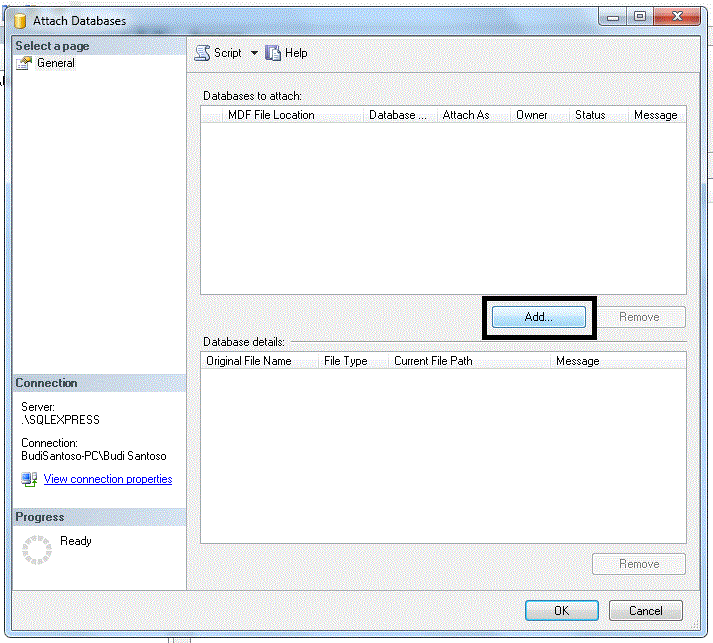Screen dimensions: 713x643
Task: Click the Attach Databases title bar icon
Action: [x=19, y=20]
